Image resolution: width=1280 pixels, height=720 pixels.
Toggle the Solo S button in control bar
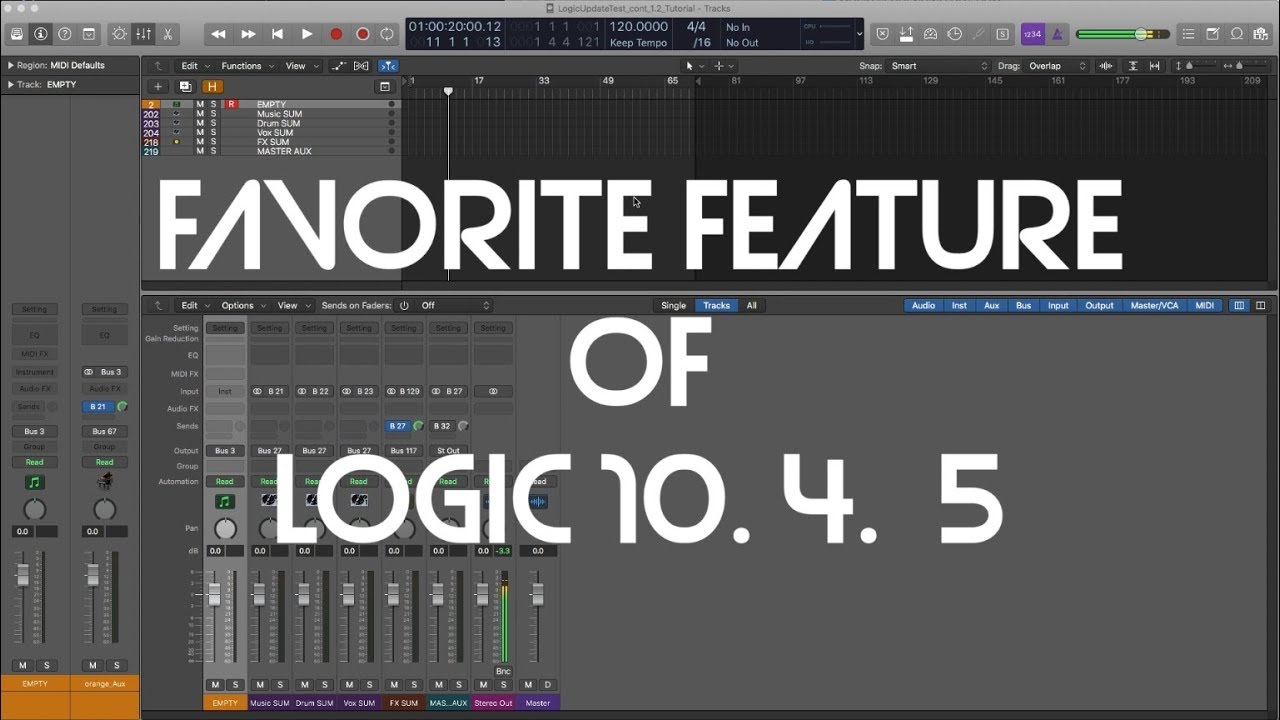(1001, 34)
